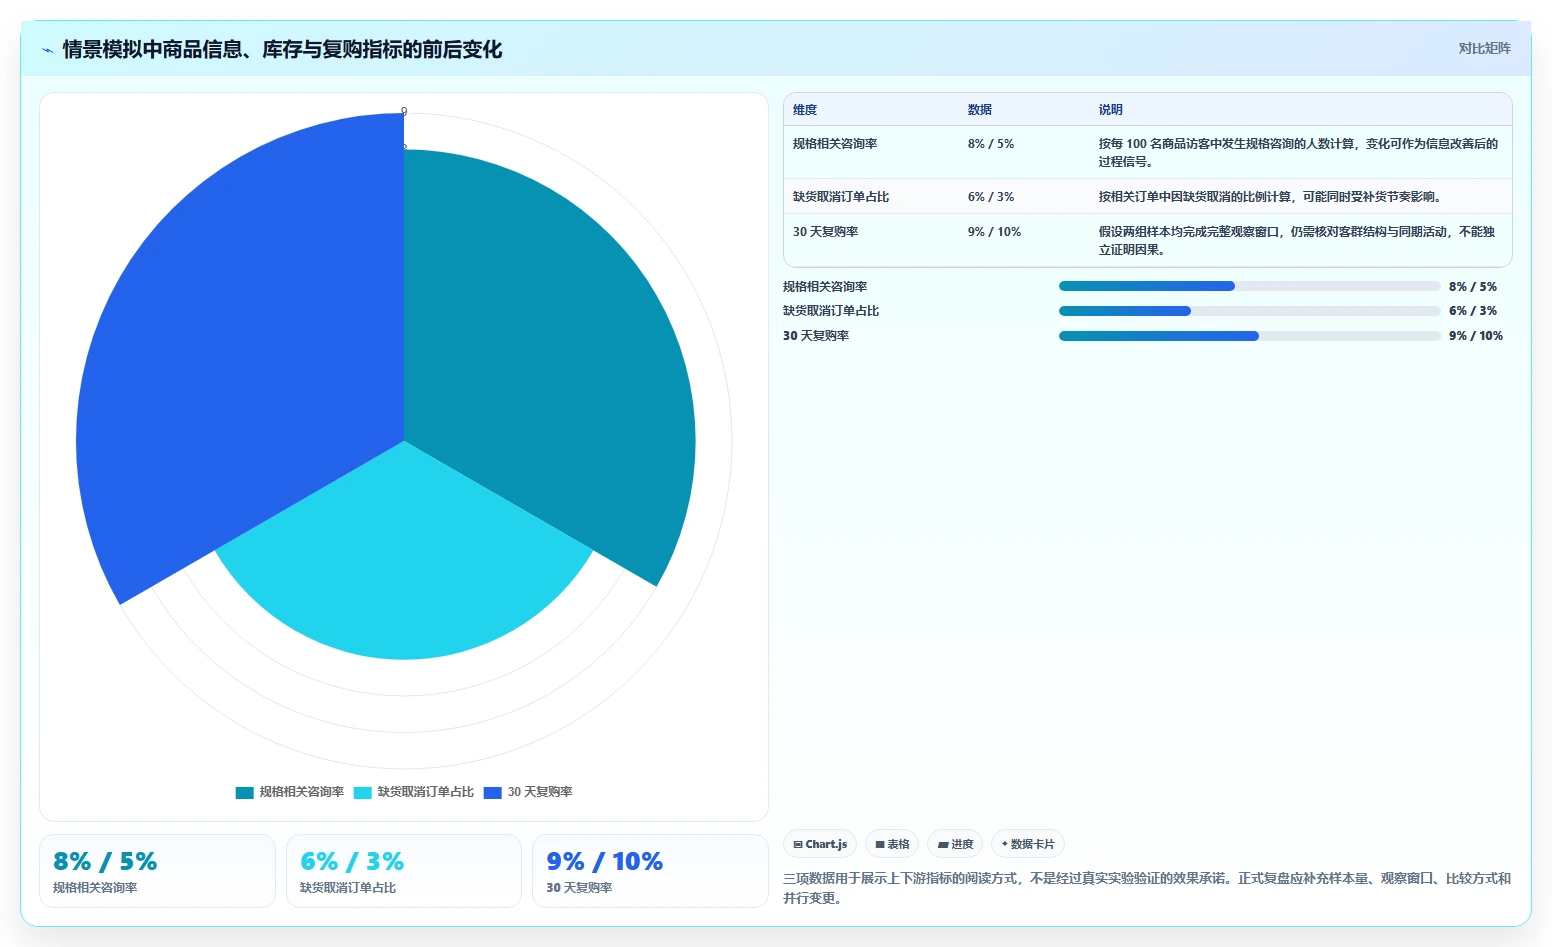Select the 表格 tag chip

(892, 844)
